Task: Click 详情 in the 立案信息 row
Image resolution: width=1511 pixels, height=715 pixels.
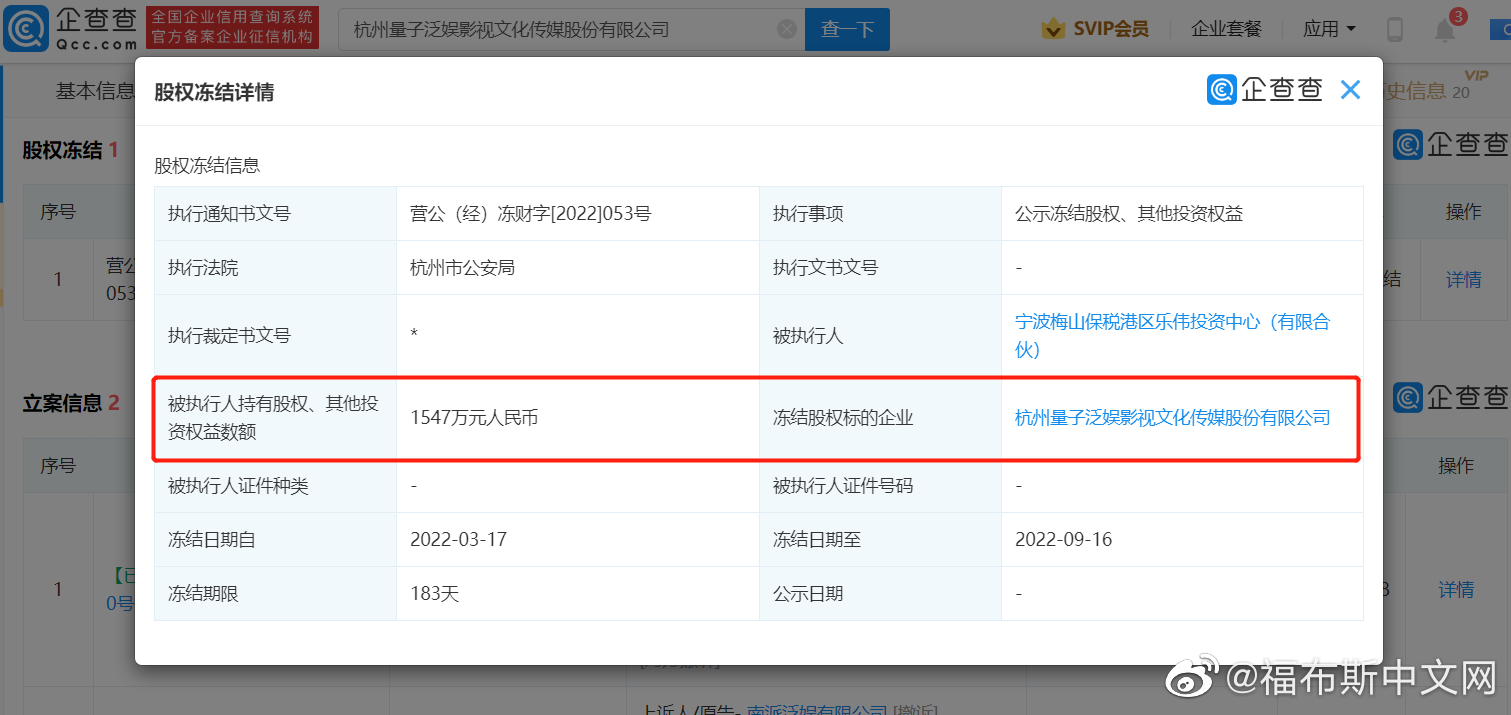Action: [1457, 589]
